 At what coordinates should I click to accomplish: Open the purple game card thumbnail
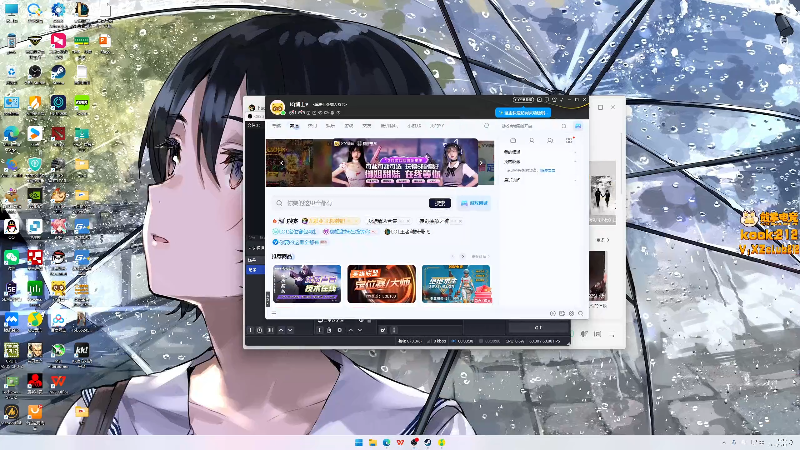click(307, 284)
